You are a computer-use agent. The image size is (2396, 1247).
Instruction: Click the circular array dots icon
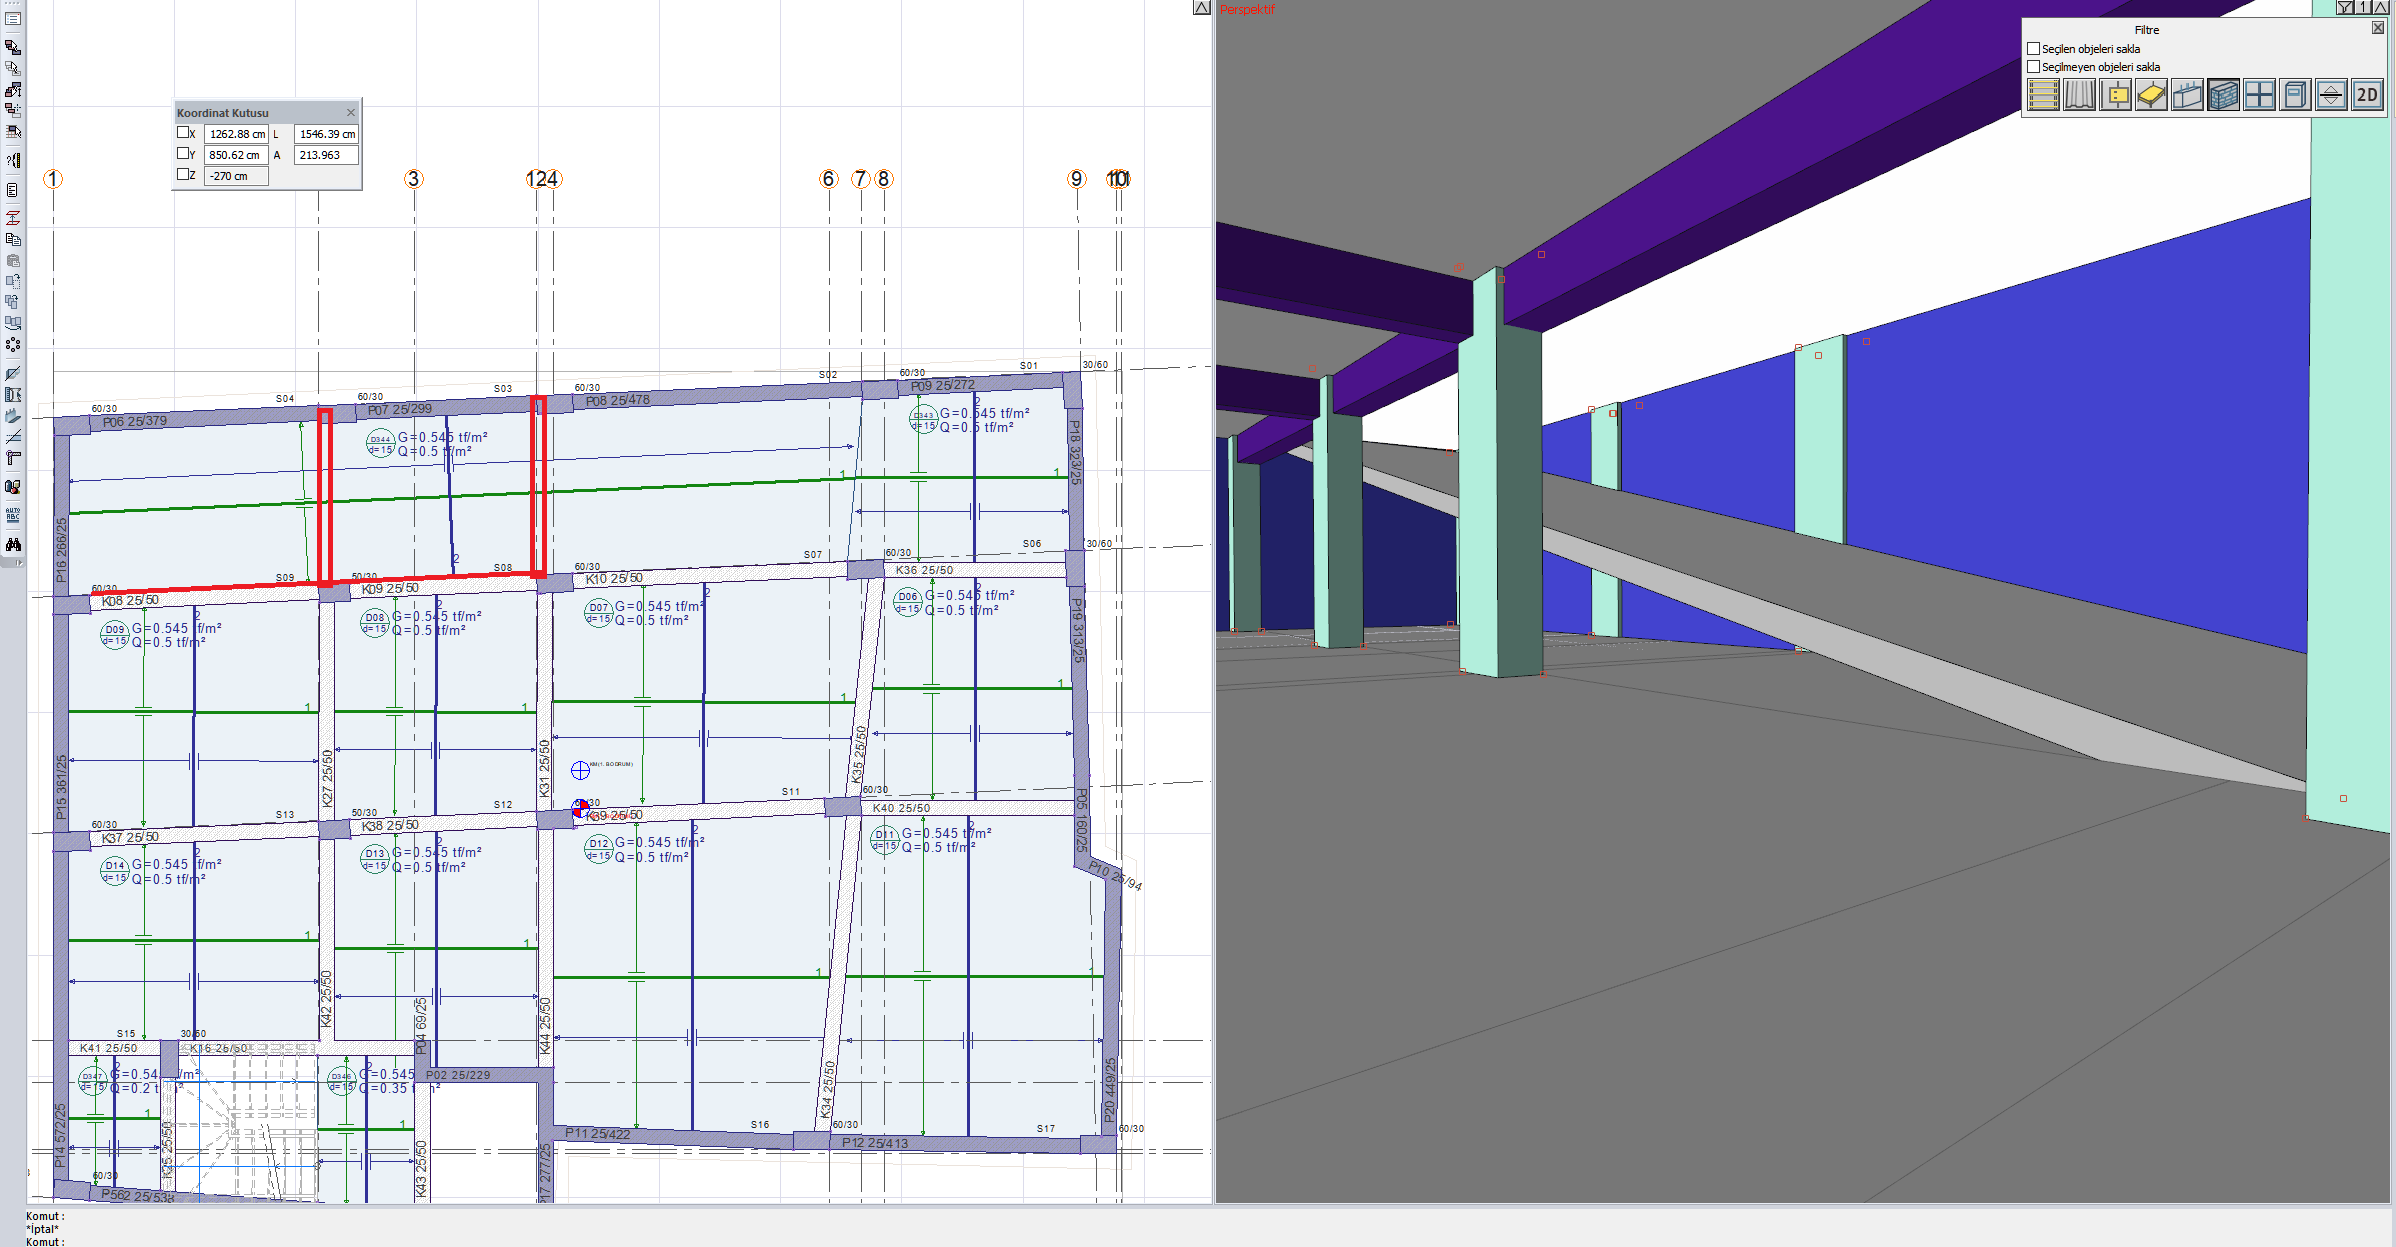(x=13, y=344)
